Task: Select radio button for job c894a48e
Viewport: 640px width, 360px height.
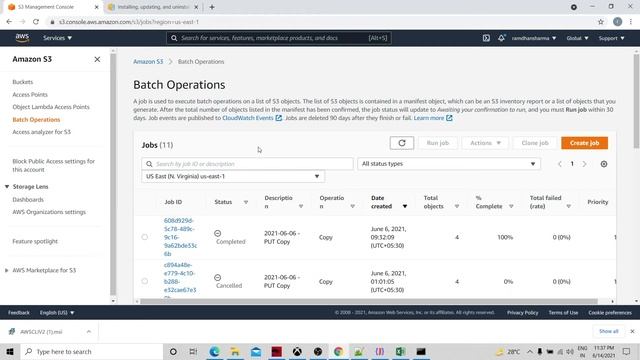Action: [144, 281]
